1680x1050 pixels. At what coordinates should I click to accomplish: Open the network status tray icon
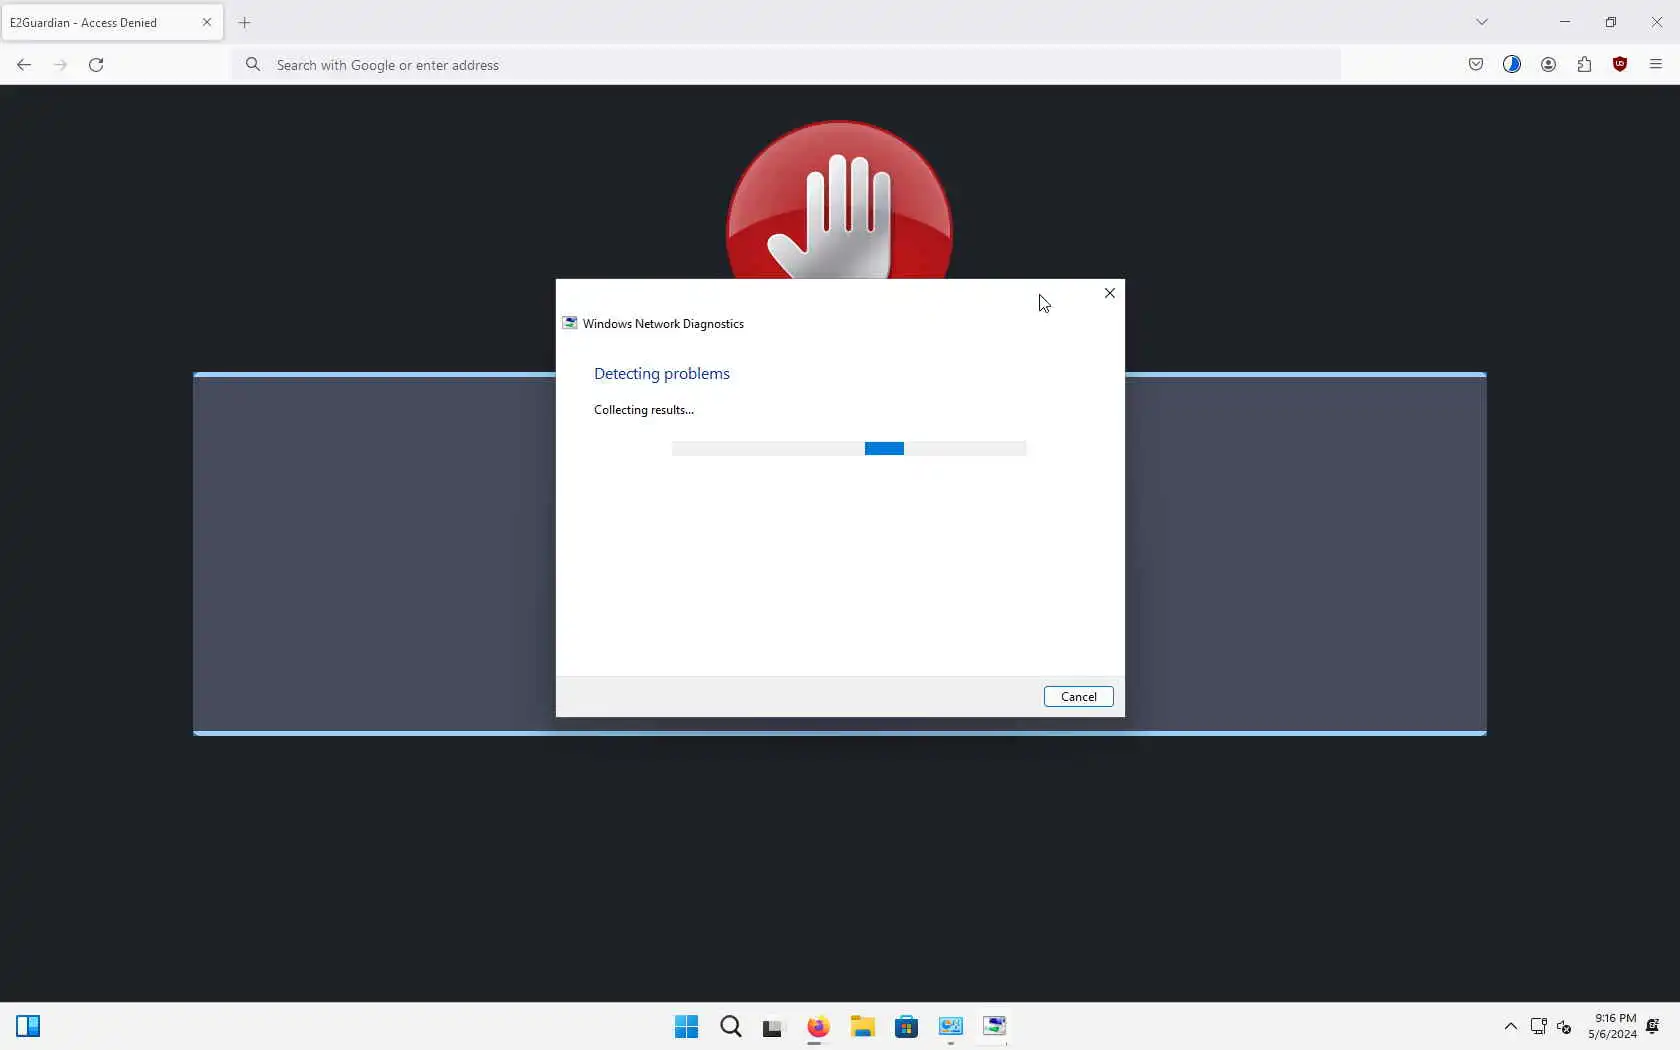pyautogui.click(x=1539, y=1027)
